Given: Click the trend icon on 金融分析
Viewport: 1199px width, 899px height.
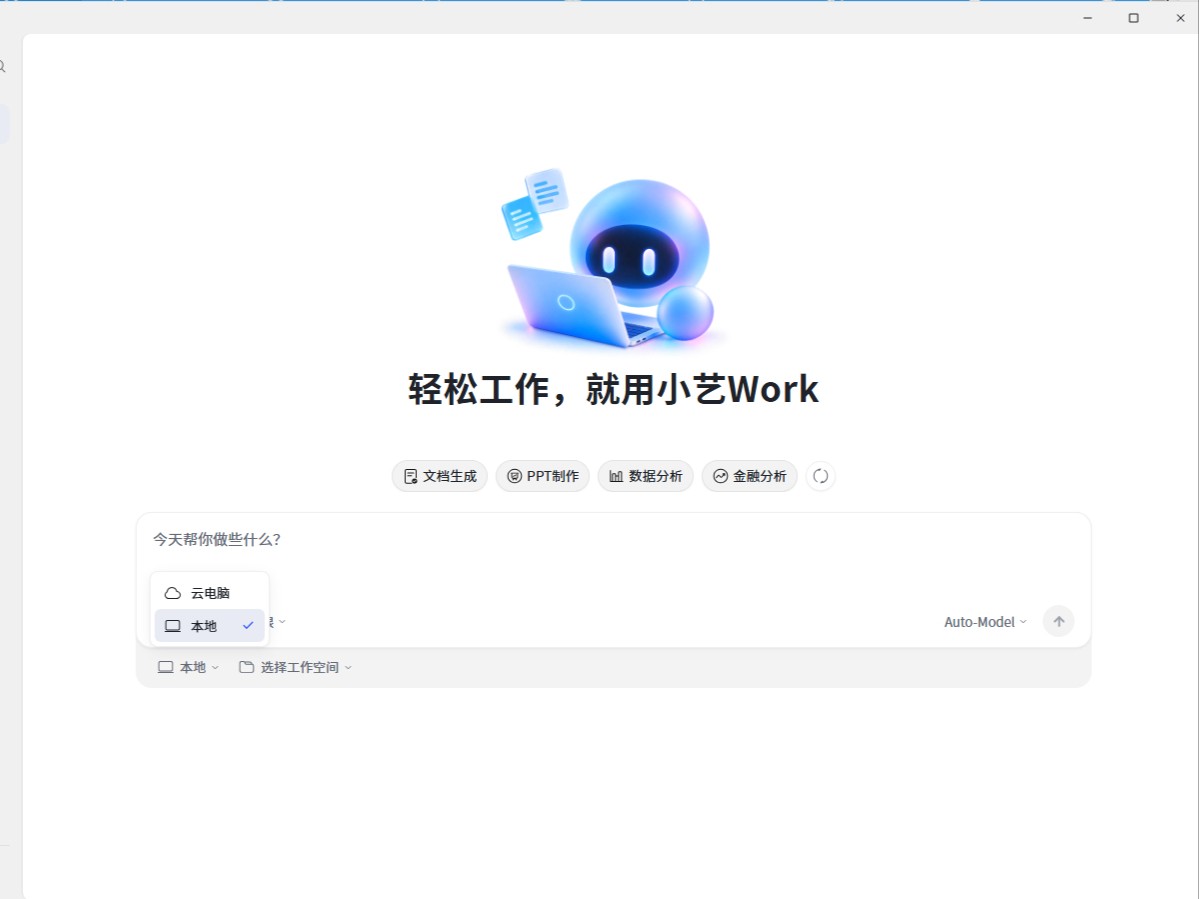Looking at the screenshot, I should [720, 476].
